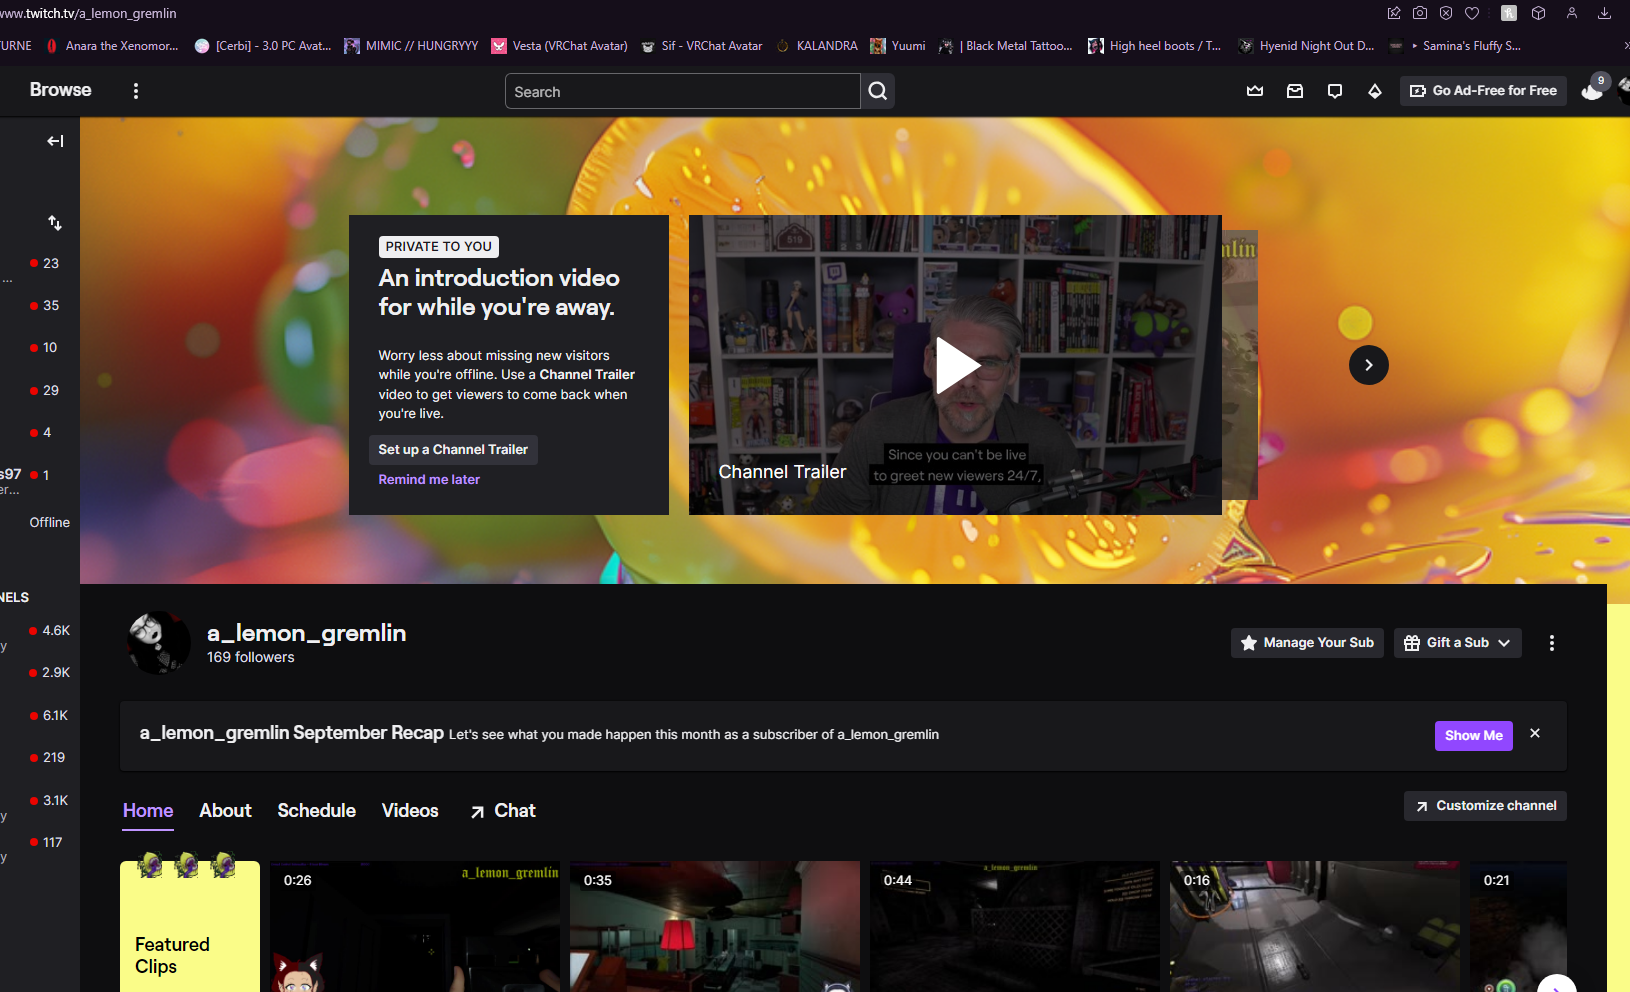The width and height of the screenshot is (1630, 992).
Task: Open Prime Loot crown icon
Action: click(x=1255, y=91)
